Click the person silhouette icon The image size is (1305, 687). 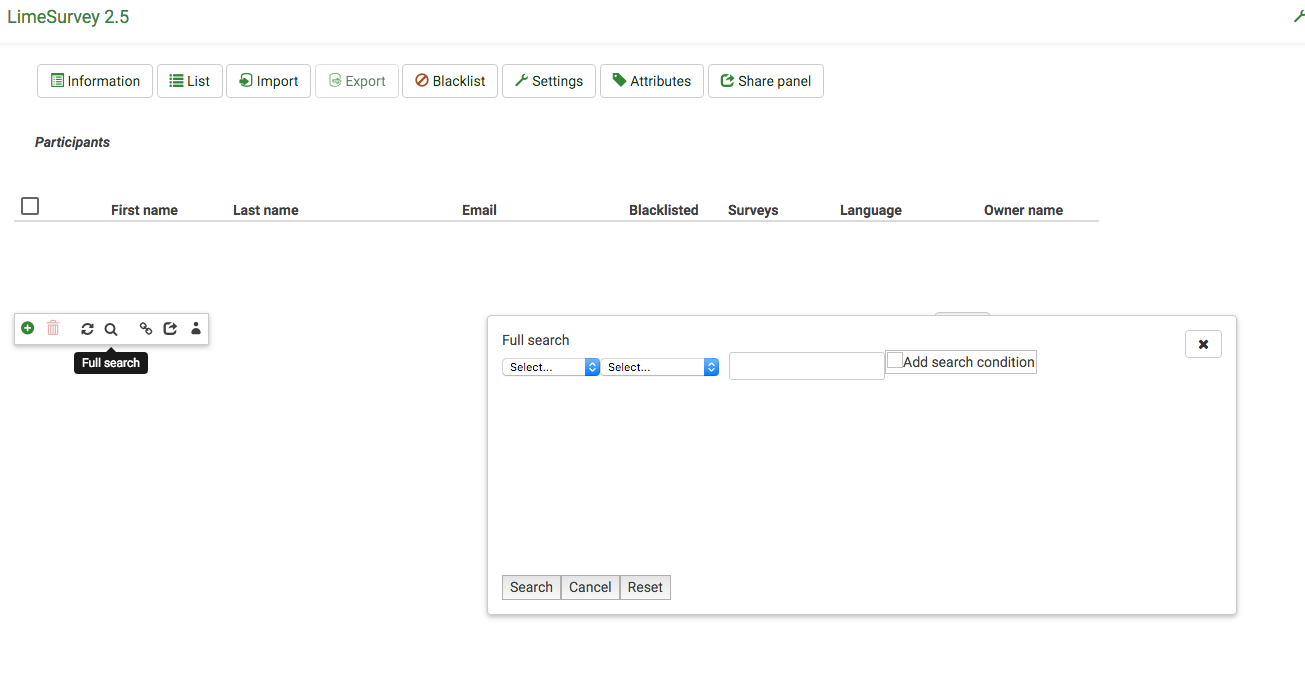point(196,328)
